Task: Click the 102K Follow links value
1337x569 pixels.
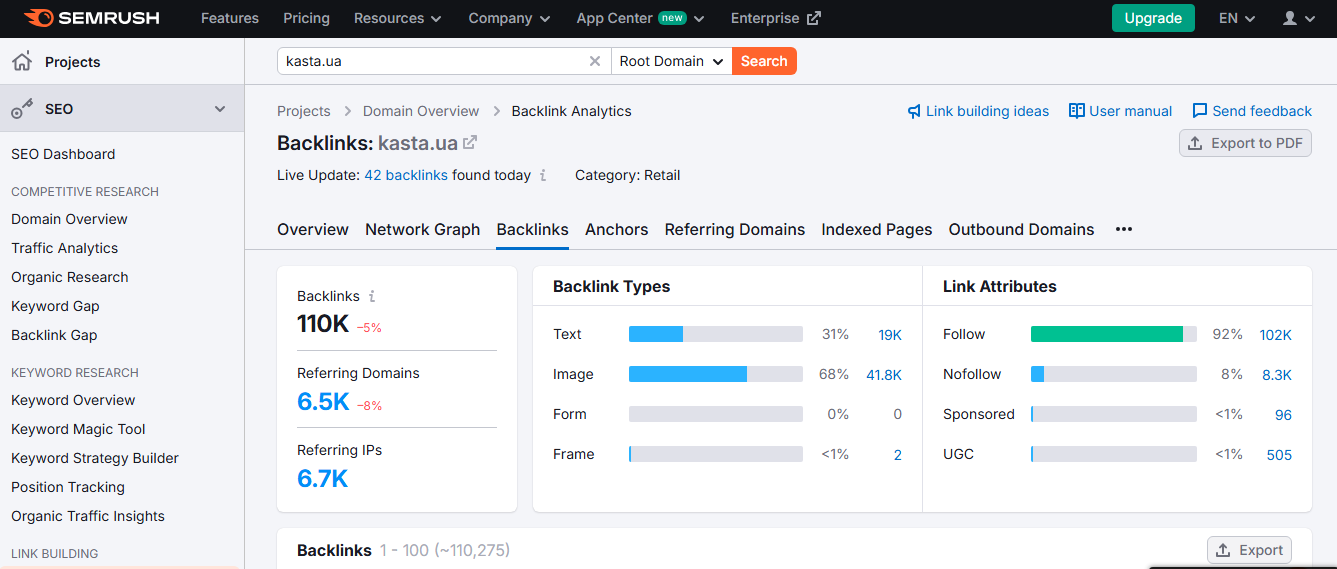Action: point(1276,335)
